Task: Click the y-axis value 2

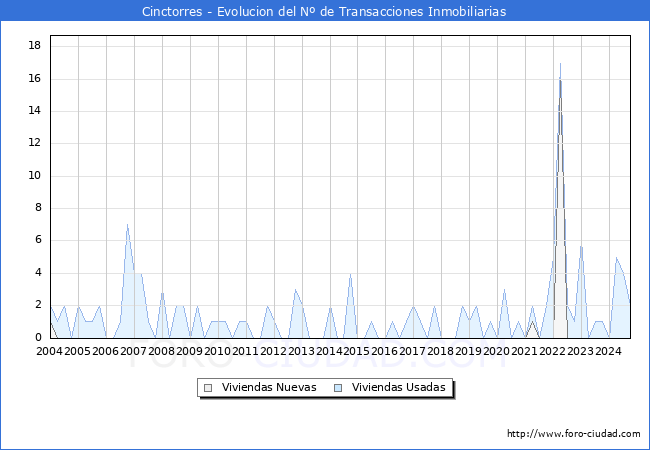Action: 38,305
